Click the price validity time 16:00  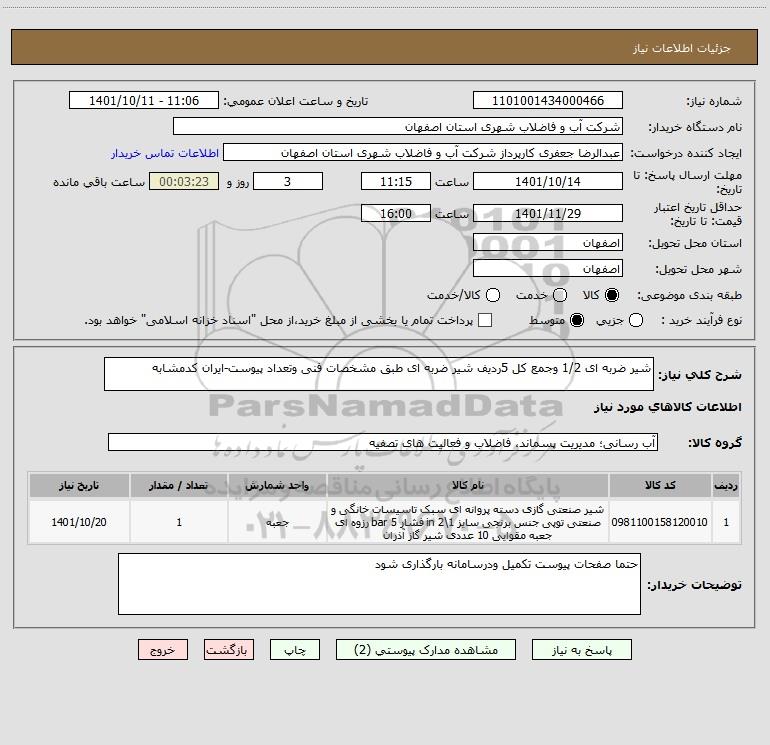[x=396, y=213]
